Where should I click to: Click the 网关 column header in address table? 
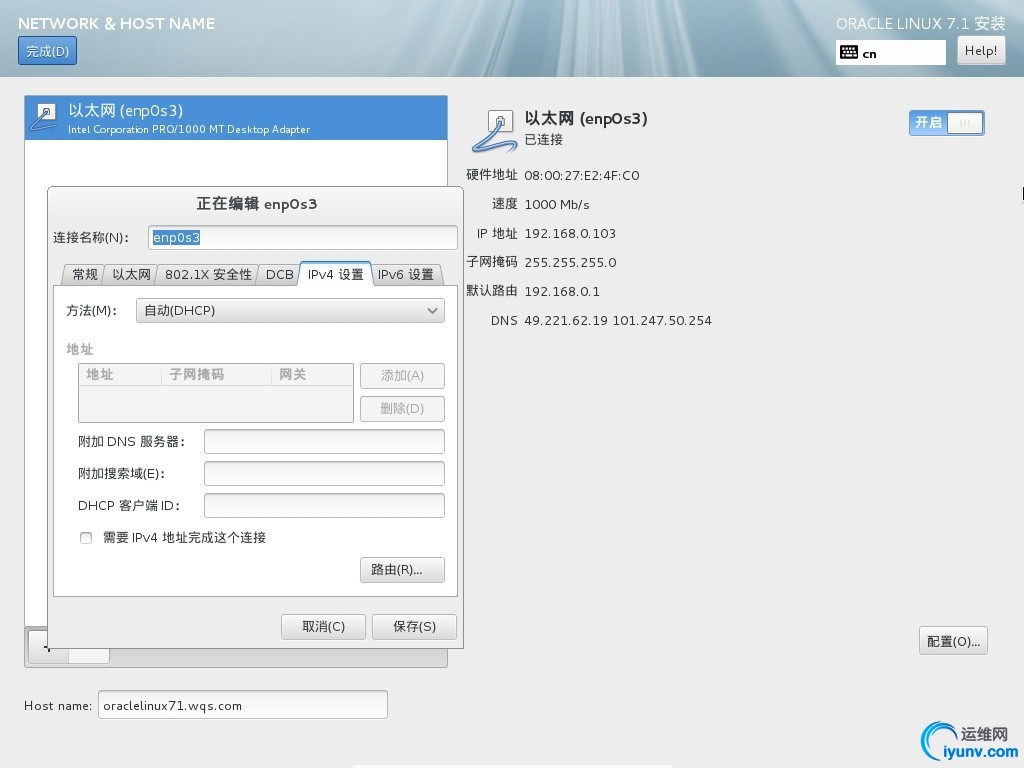pos(312,374)
